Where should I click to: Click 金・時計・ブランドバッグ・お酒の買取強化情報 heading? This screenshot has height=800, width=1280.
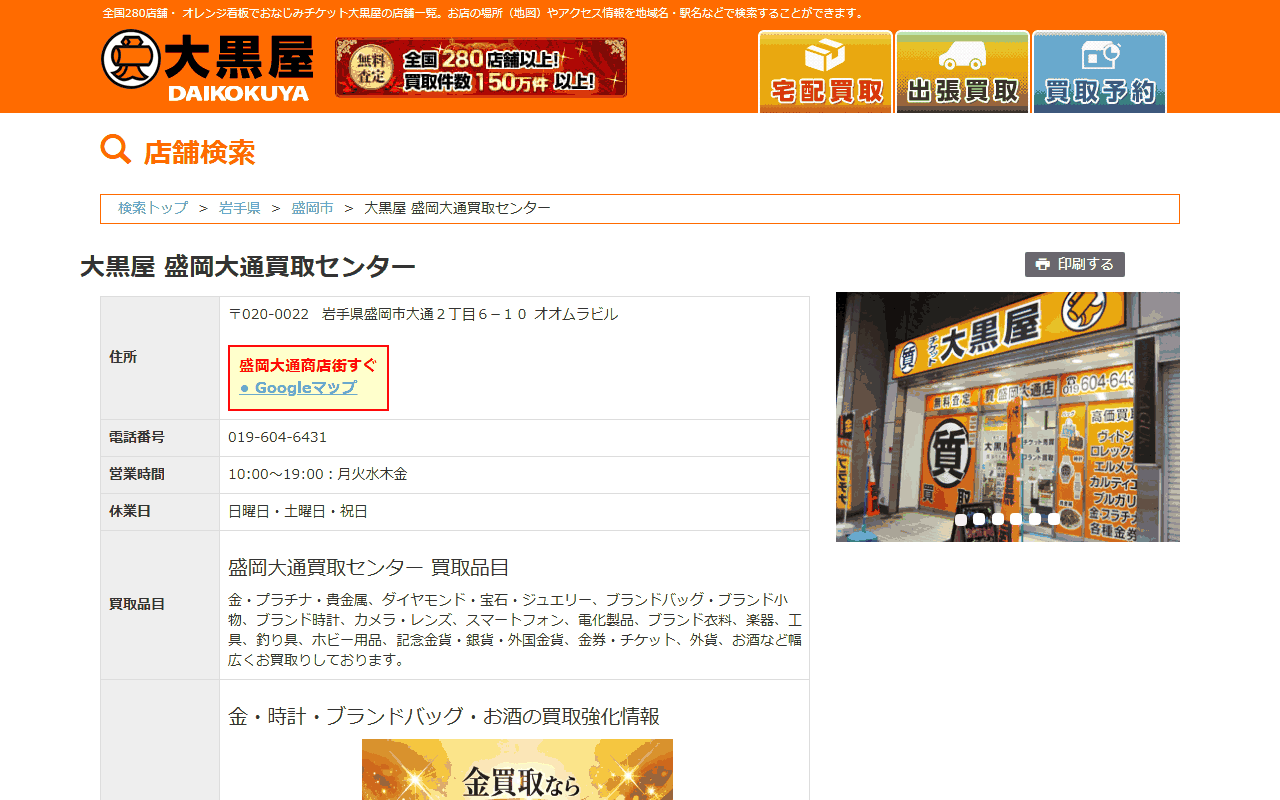[444, 716]
